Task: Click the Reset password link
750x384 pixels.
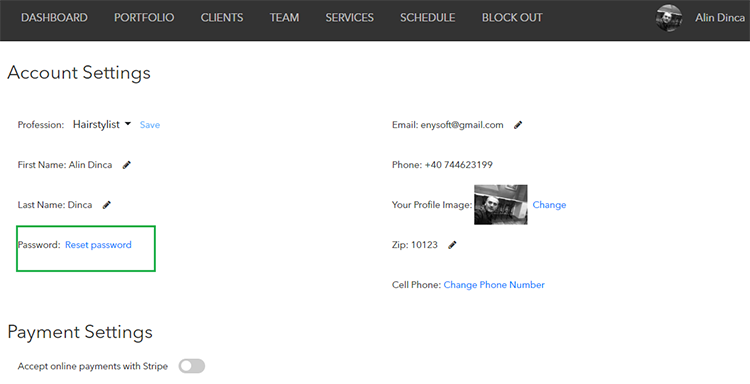Action: tap(98, 245)
